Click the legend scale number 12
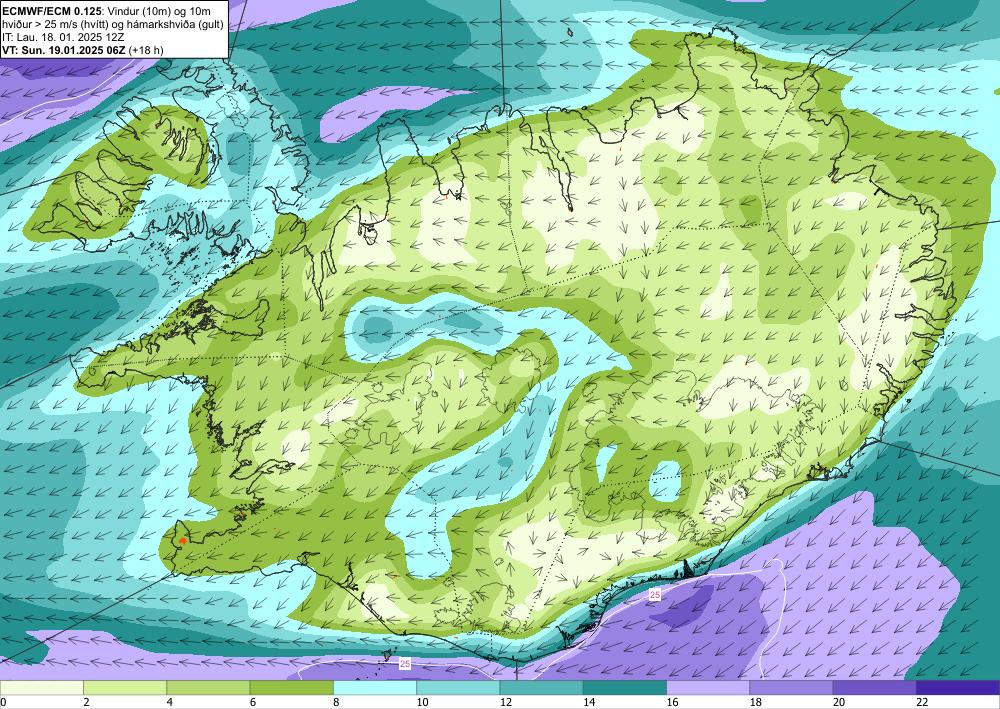Image resolution: width=1000 pixels, height=709 pixels. (506, 703)
